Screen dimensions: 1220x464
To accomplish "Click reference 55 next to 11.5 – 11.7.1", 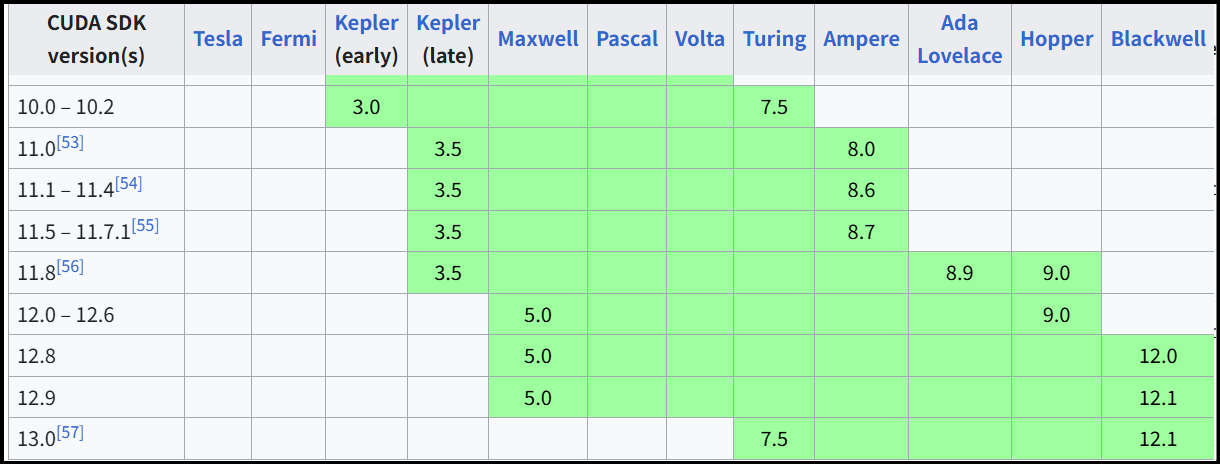I will point(145,226).
